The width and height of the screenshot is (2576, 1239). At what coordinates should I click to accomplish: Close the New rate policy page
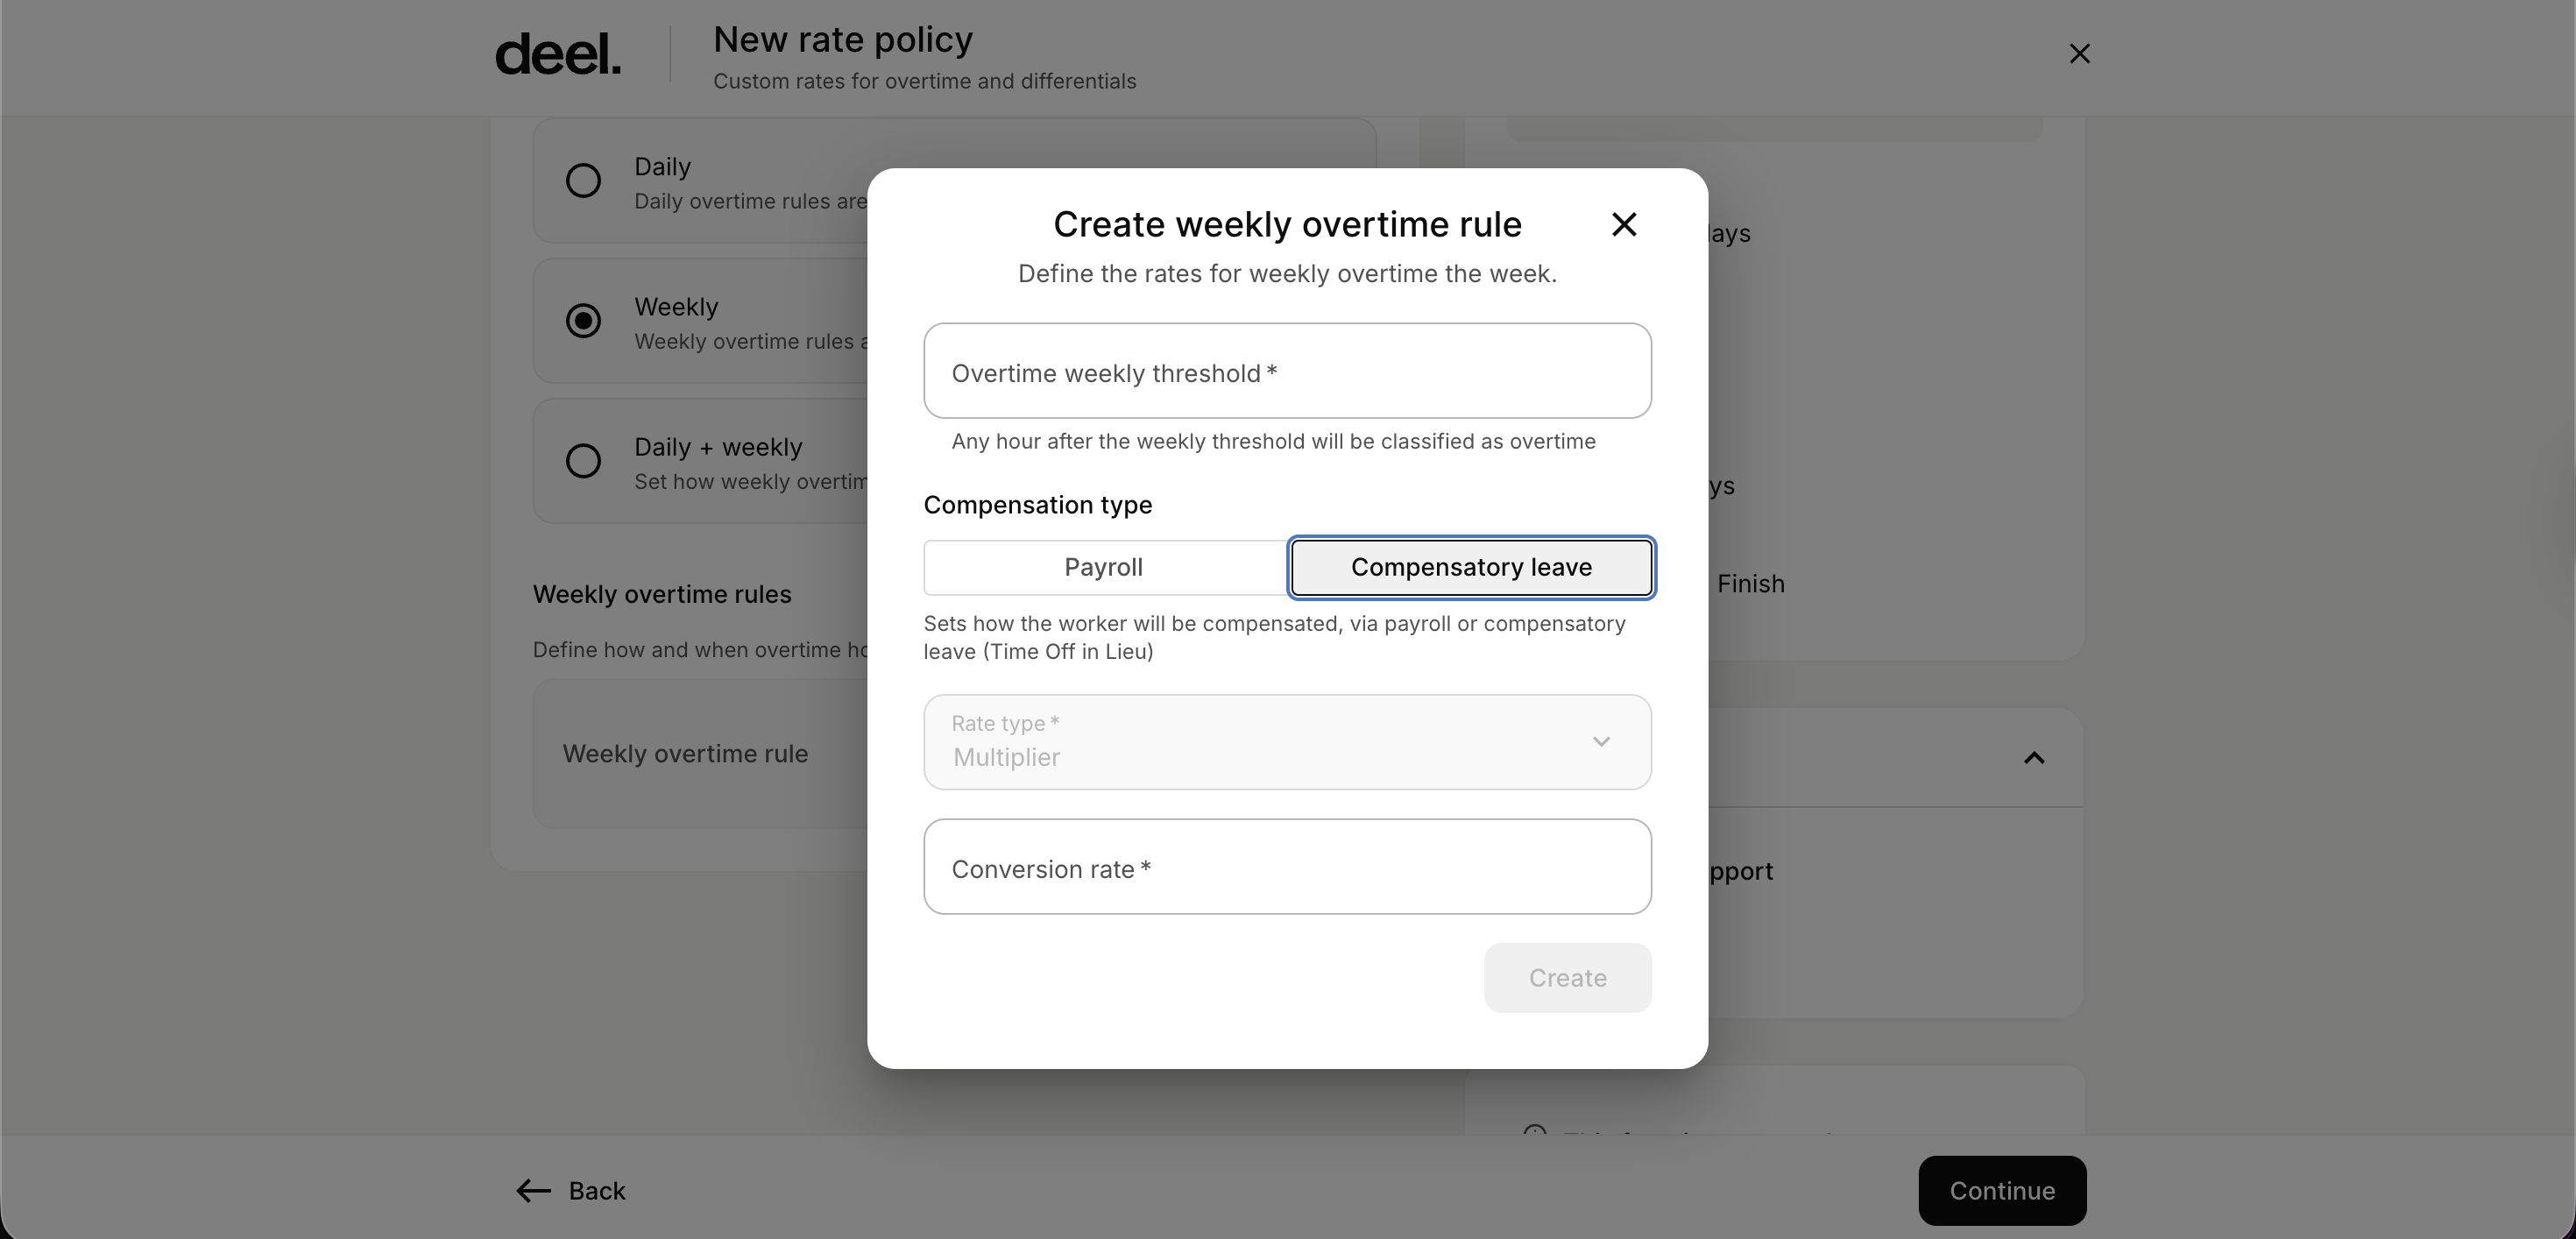tap(2079, 54)
